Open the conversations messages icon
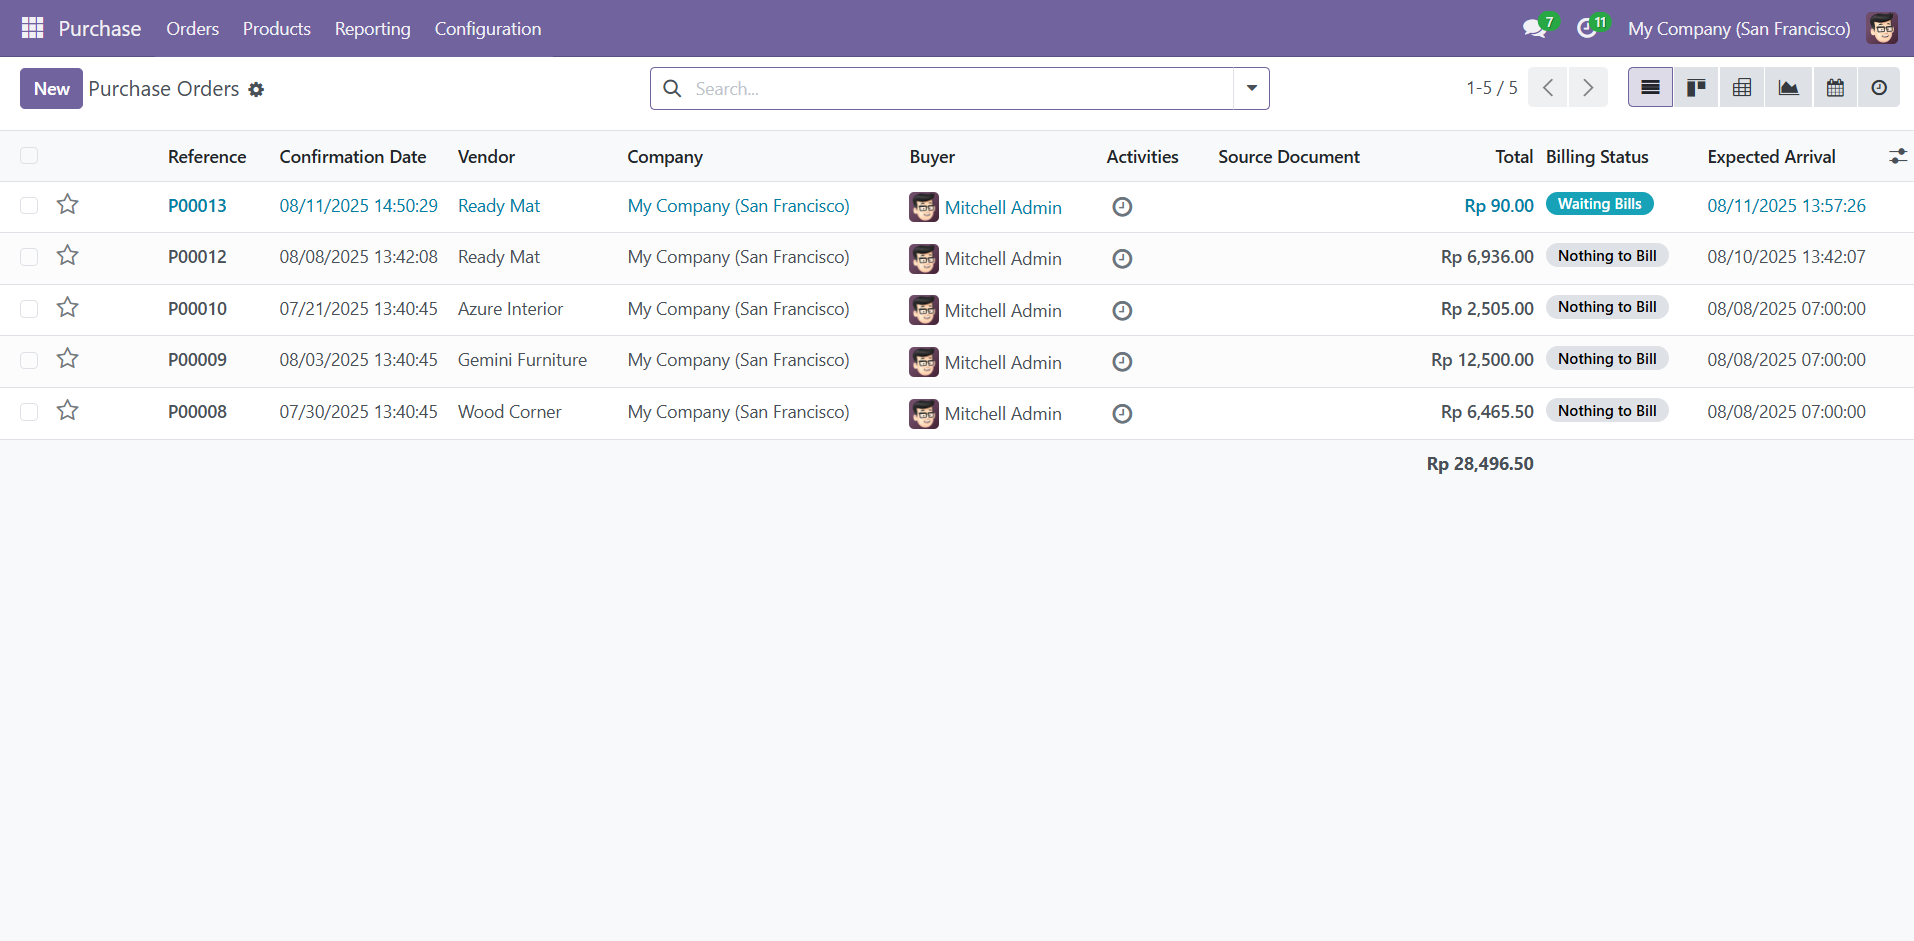This screenshot has height=941, width=1914. pos(1534,29)
